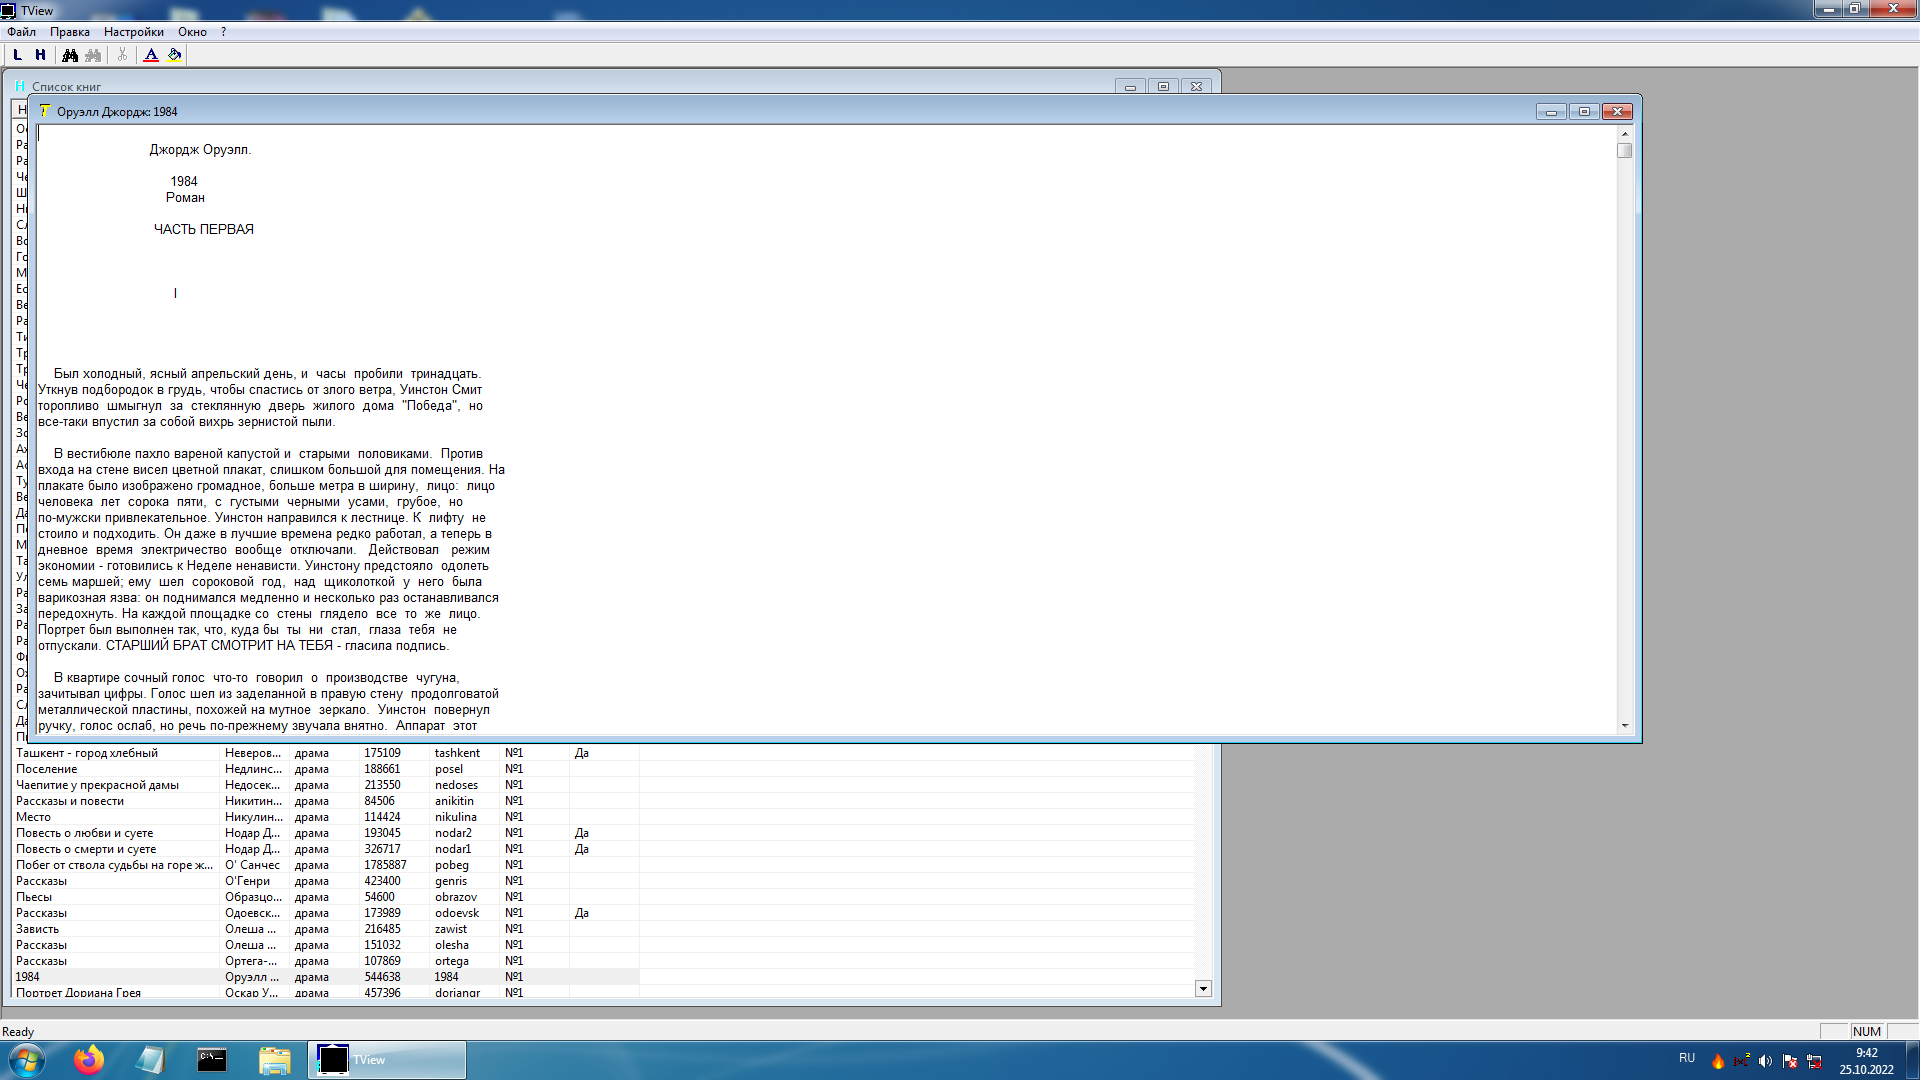Open the Окно menu
Viewport: 1920px width, 1080px height.
pos(192,32)
